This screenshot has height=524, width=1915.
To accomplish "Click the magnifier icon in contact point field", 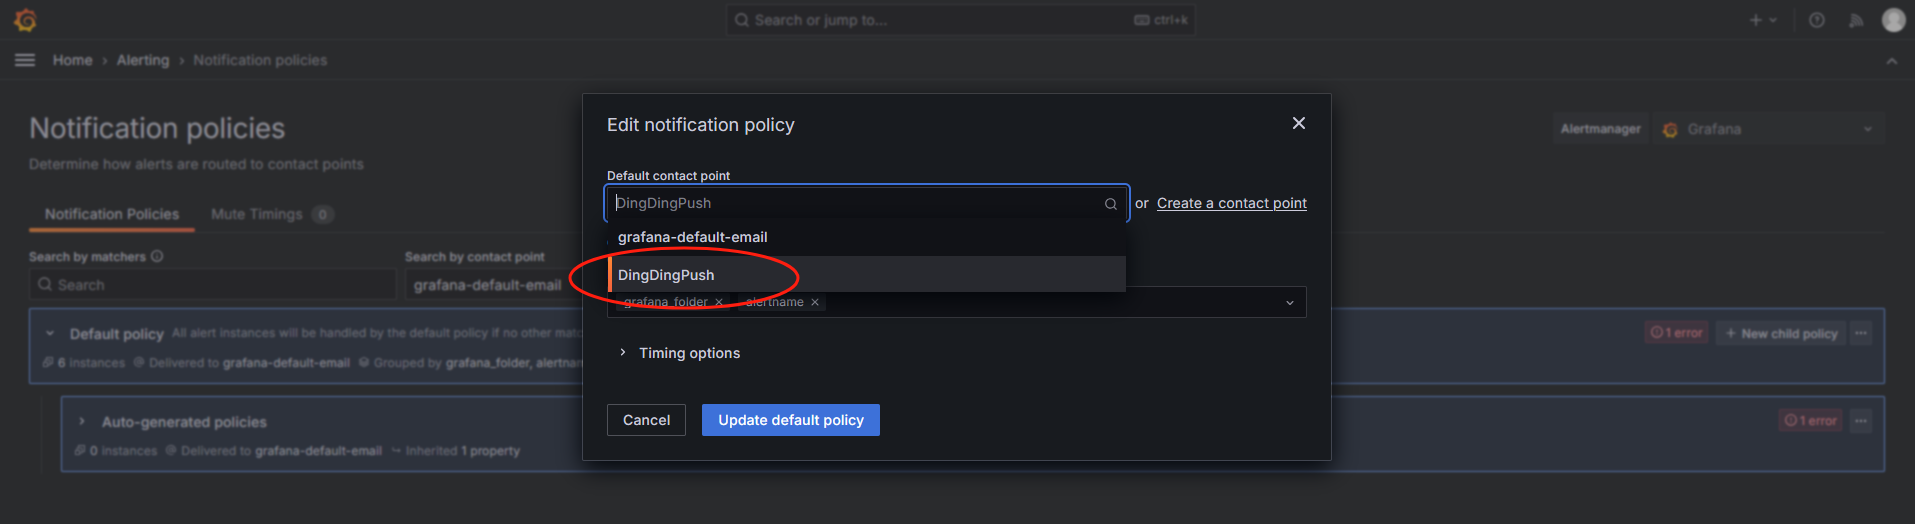I will [1110, 204].
